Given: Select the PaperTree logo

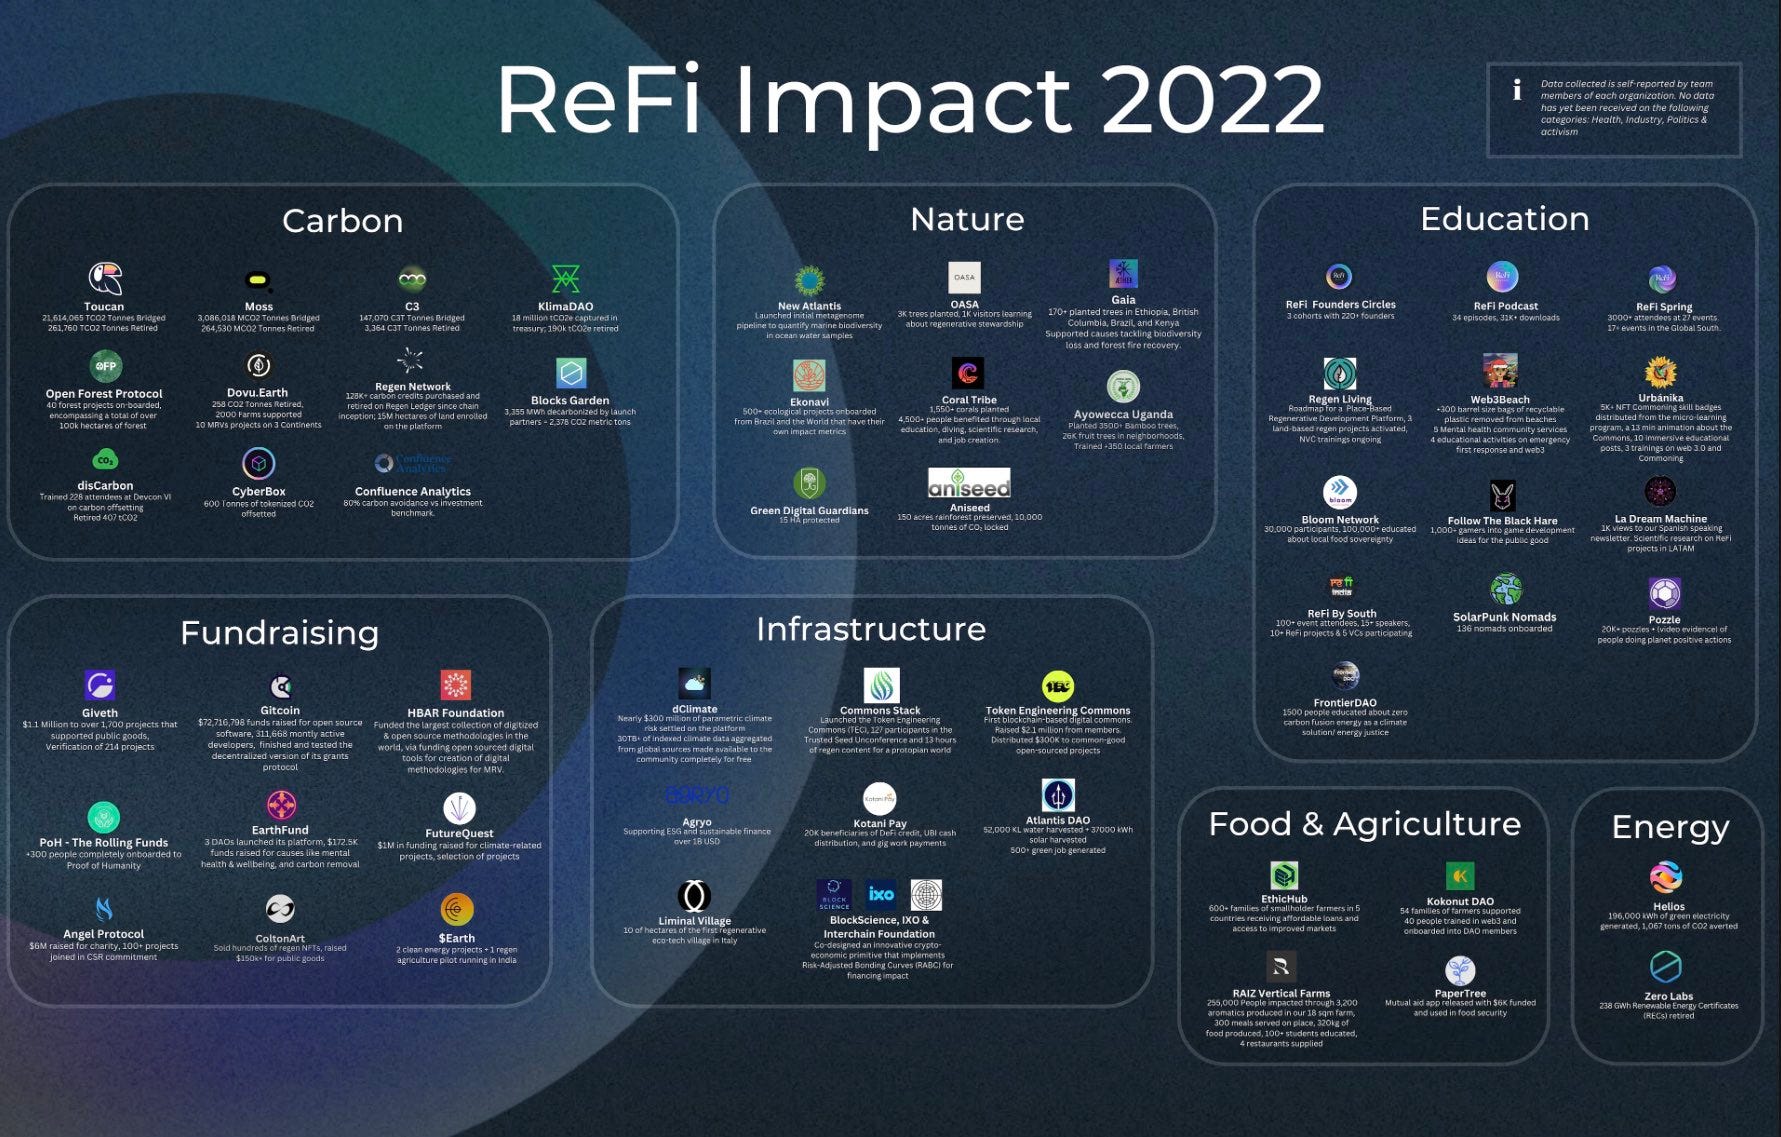Looking at the screenshot, I should click(1460, 971).
